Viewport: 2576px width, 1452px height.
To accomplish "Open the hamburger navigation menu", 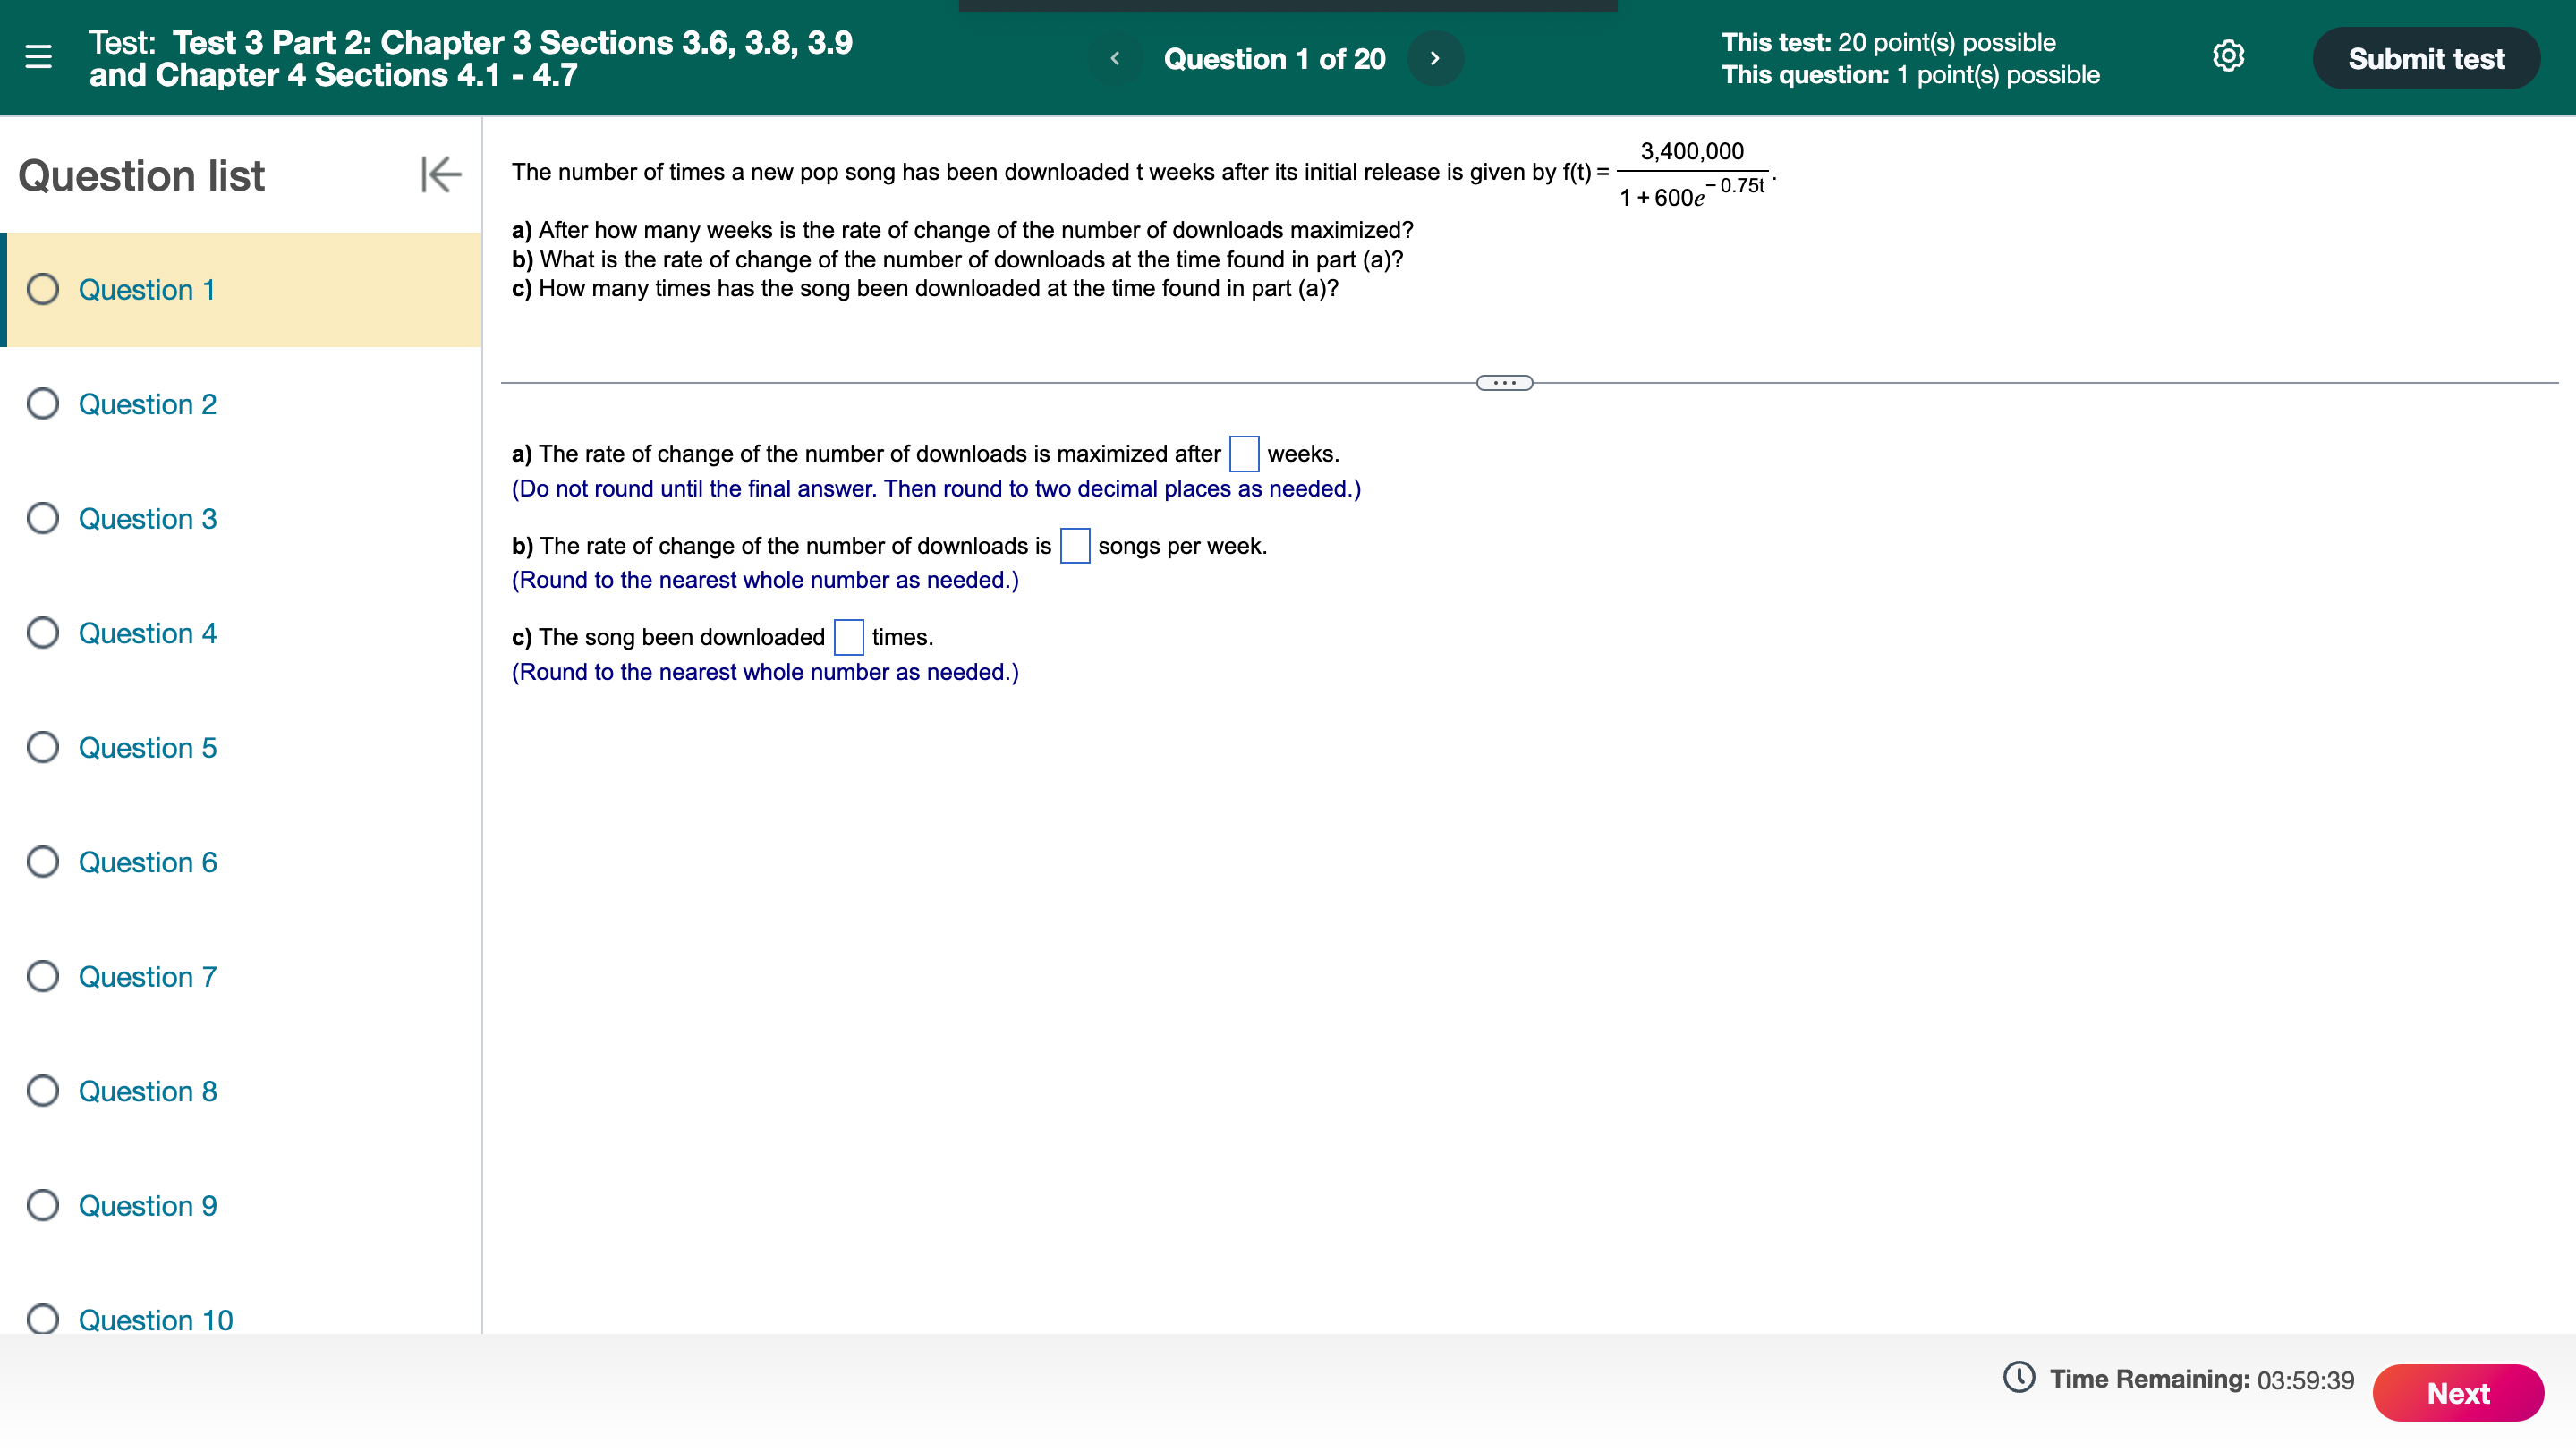I will pyautogui.click(x=38, y=57).
